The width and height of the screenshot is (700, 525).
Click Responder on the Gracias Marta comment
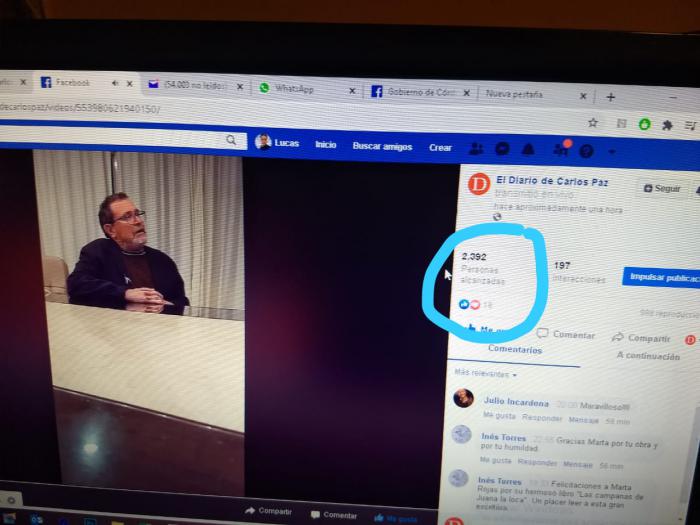pyautogui.click(x=537, y=462)
